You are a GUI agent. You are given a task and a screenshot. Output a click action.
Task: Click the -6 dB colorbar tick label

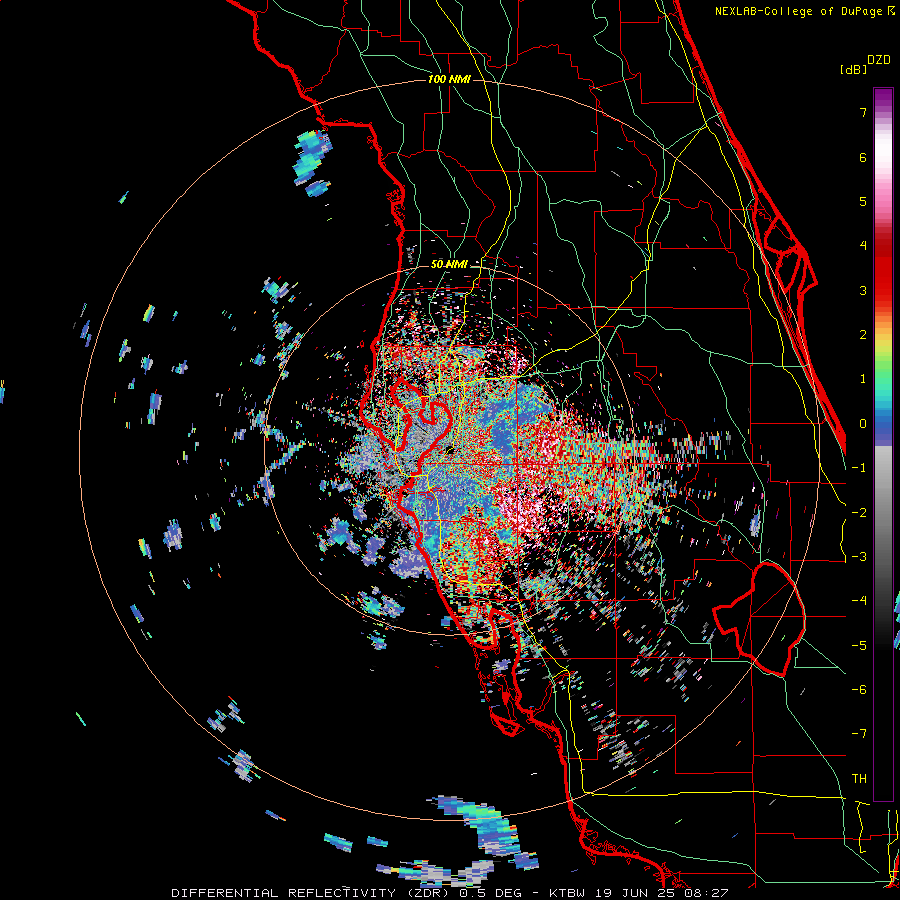(859, 690)
